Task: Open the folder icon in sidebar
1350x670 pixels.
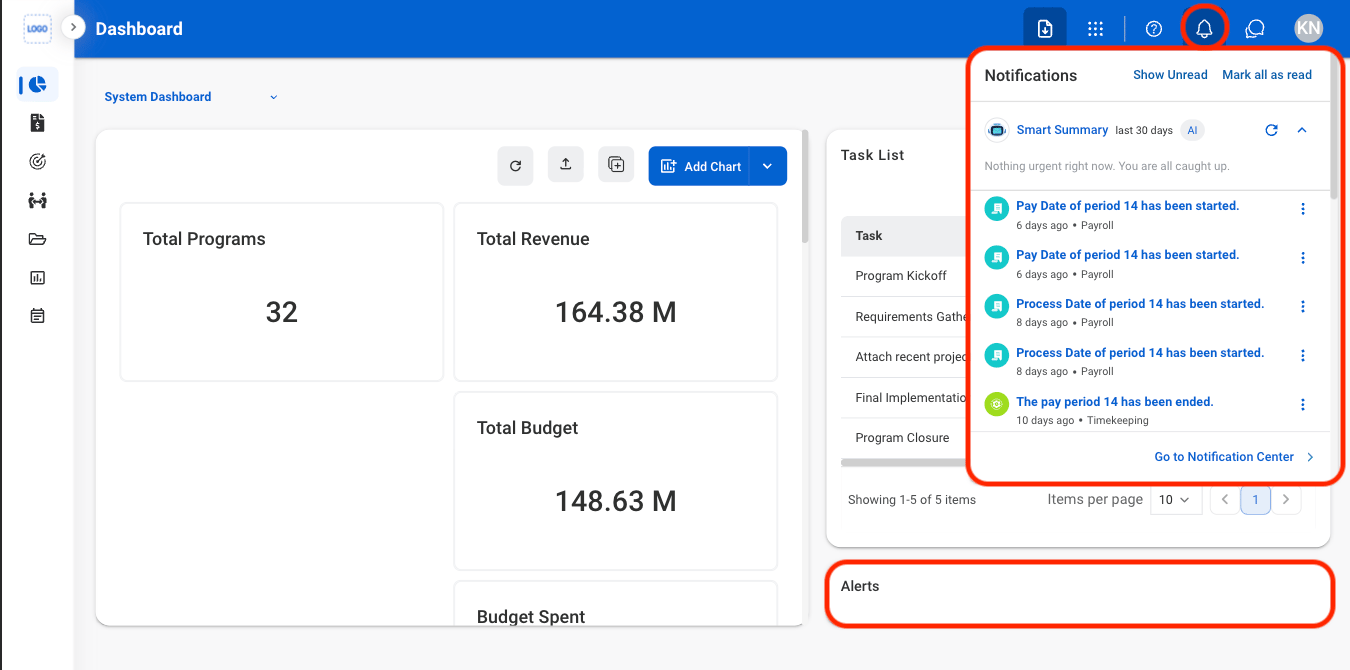Action: 38,239
